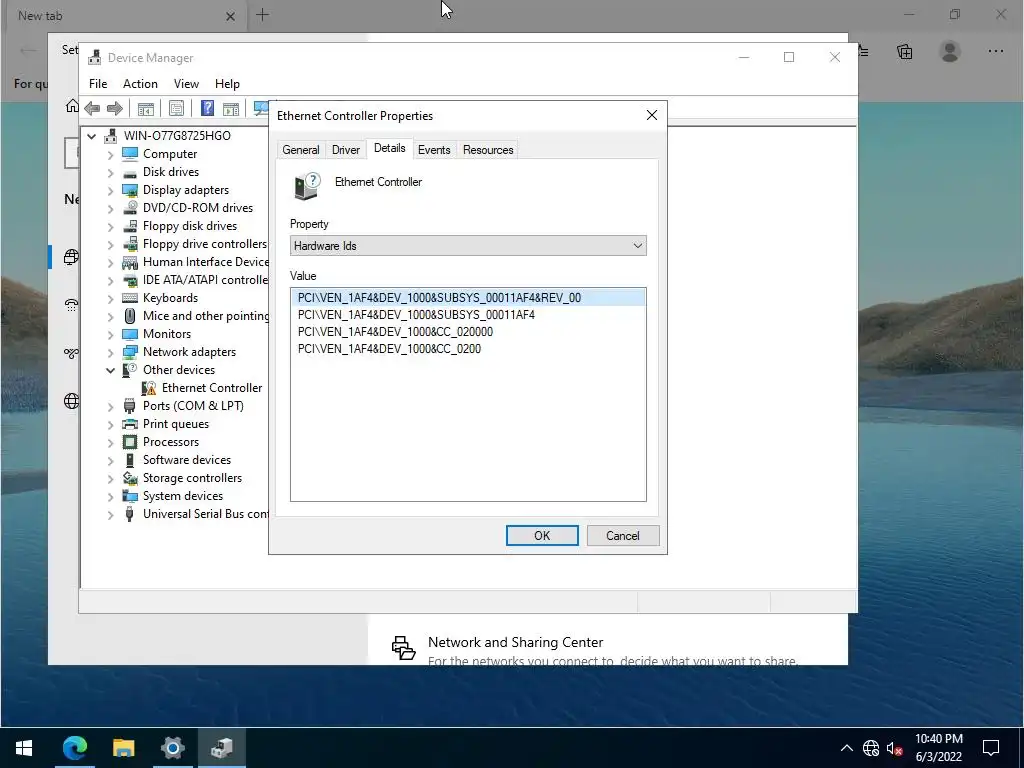Open Settings gear from the taskbar
Screen dimensions: 1024x768
click(x=172, y=747)
